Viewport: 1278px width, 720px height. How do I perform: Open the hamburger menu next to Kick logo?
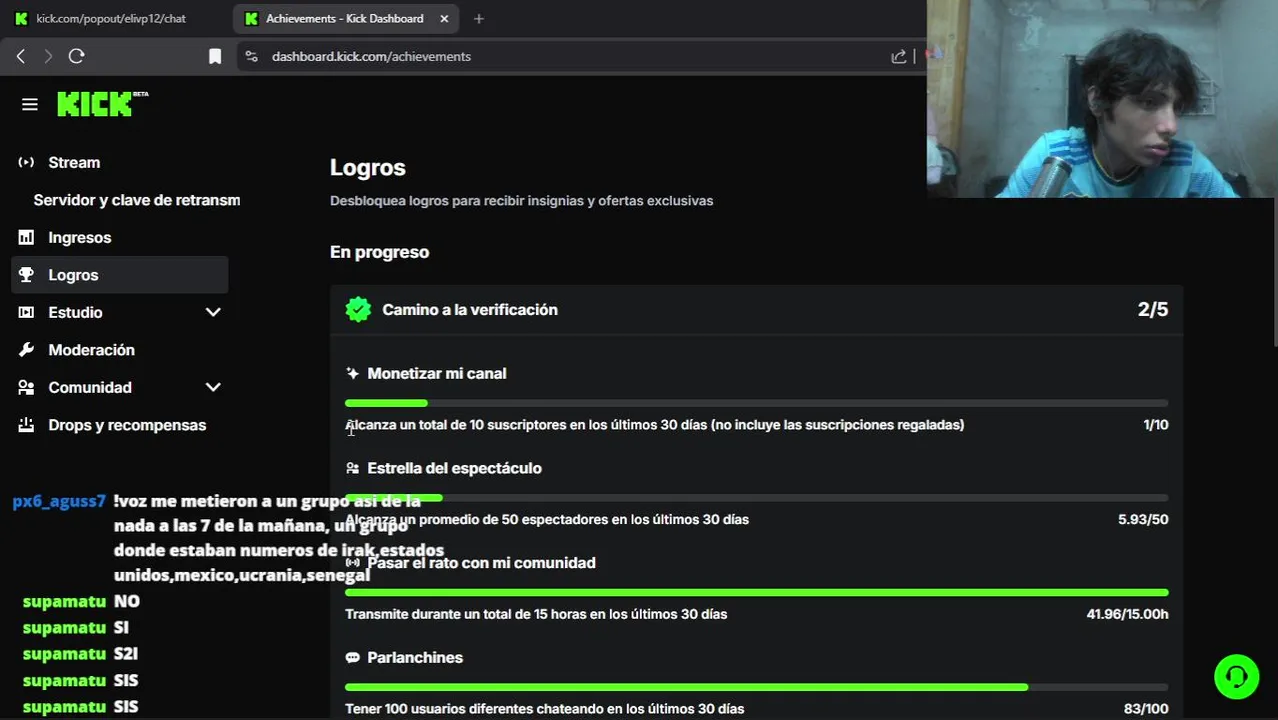29,104
